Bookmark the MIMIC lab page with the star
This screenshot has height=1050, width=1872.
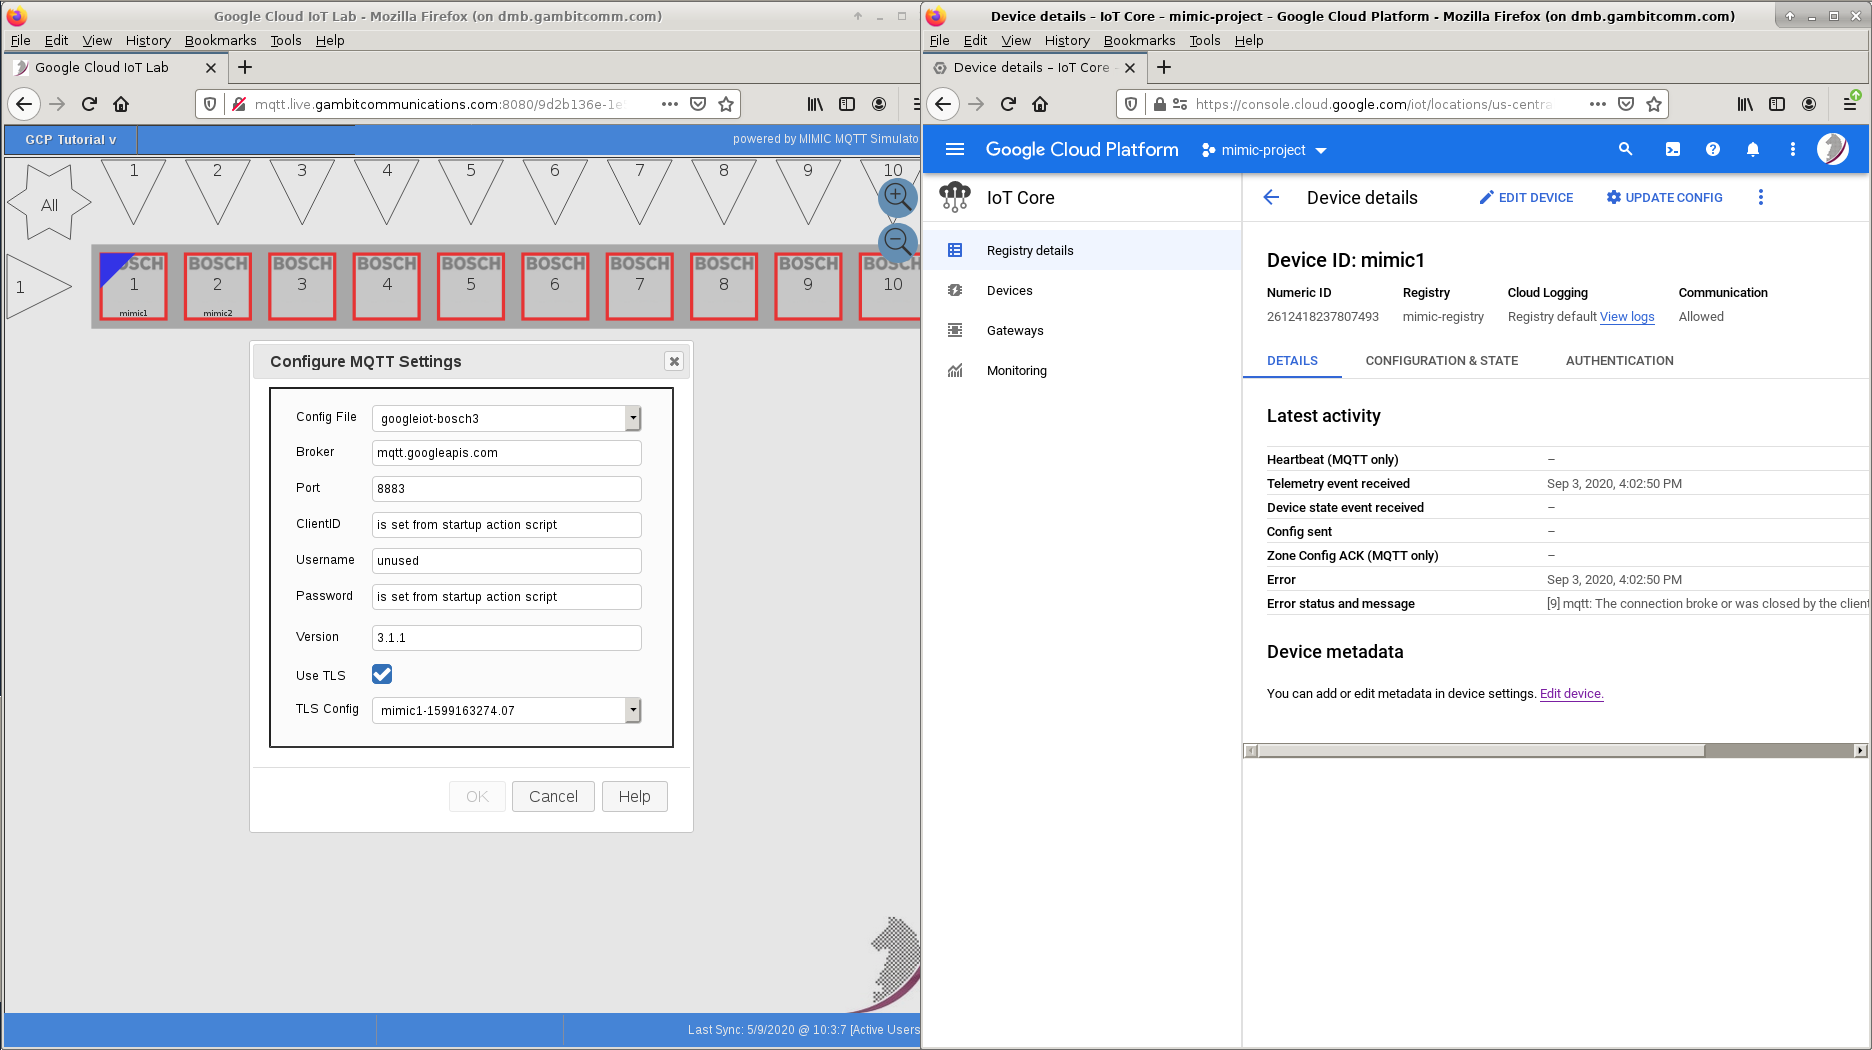point(726,104)
